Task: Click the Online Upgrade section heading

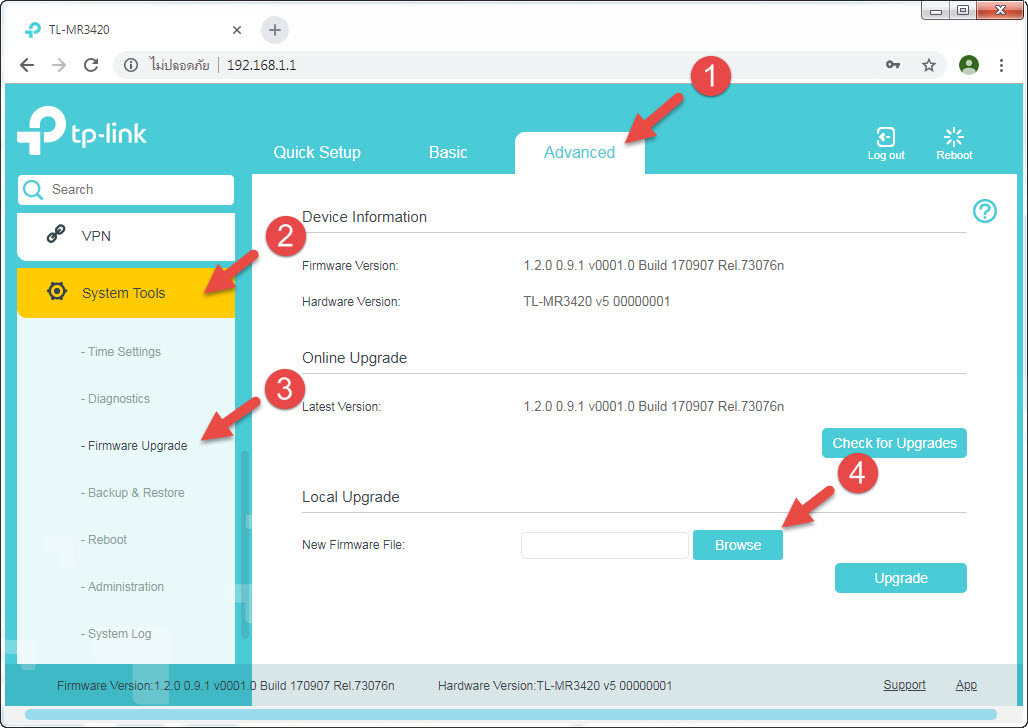Action: pos(354,358)
